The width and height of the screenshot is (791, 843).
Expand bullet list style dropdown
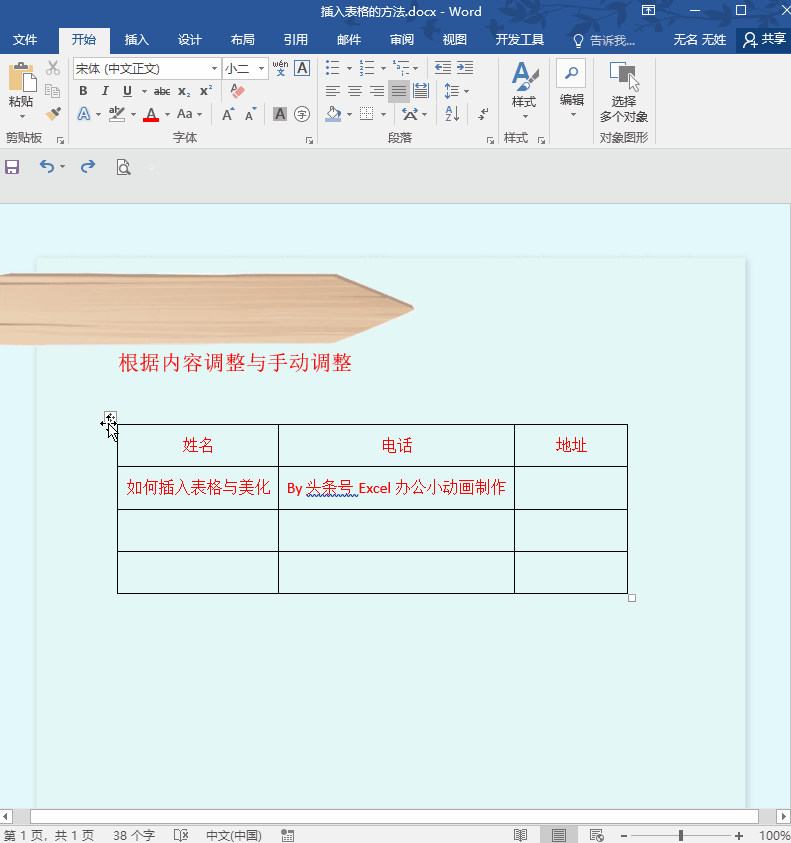[349, 68]
